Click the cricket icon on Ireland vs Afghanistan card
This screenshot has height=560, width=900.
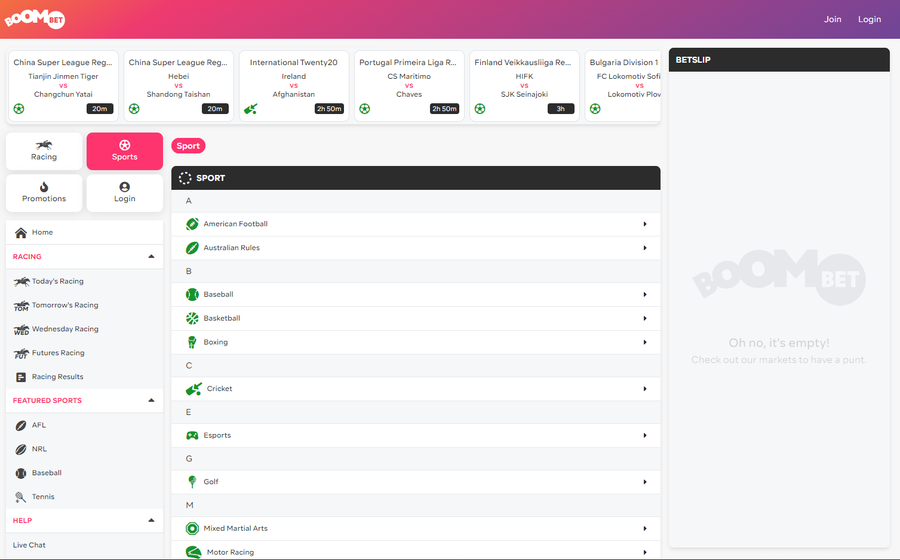[251, 108]
